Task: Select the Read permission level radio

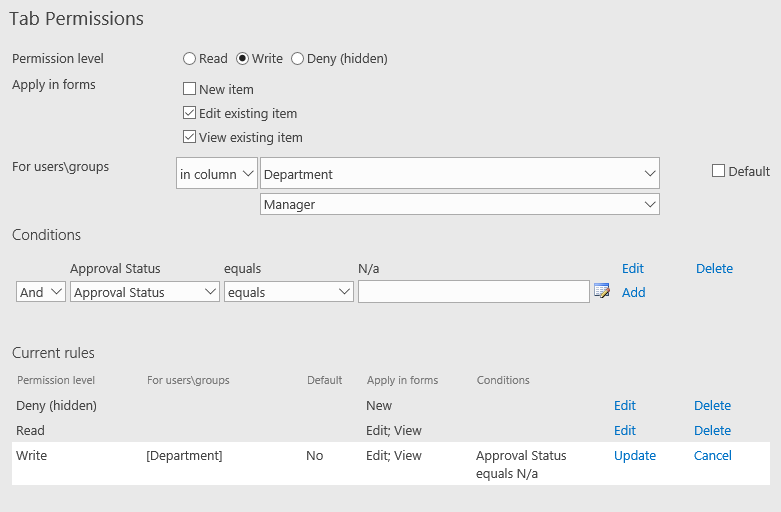Action: pyautogui.click(x=189, y=59)
